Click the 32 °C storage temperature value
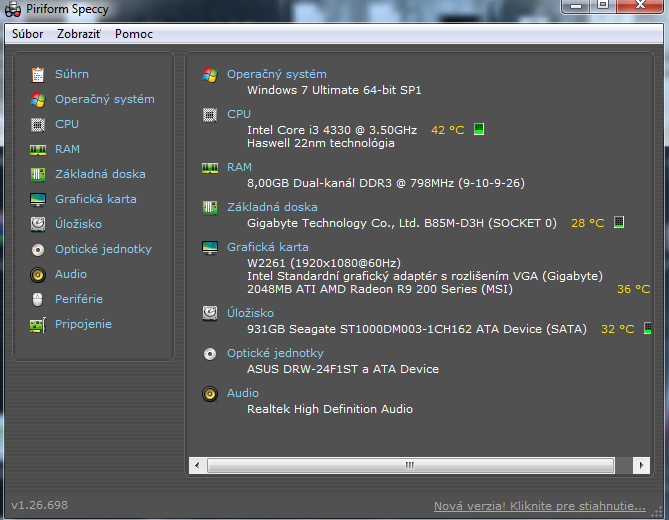This screenshot has height=520, width=669. tap(617, 329)
